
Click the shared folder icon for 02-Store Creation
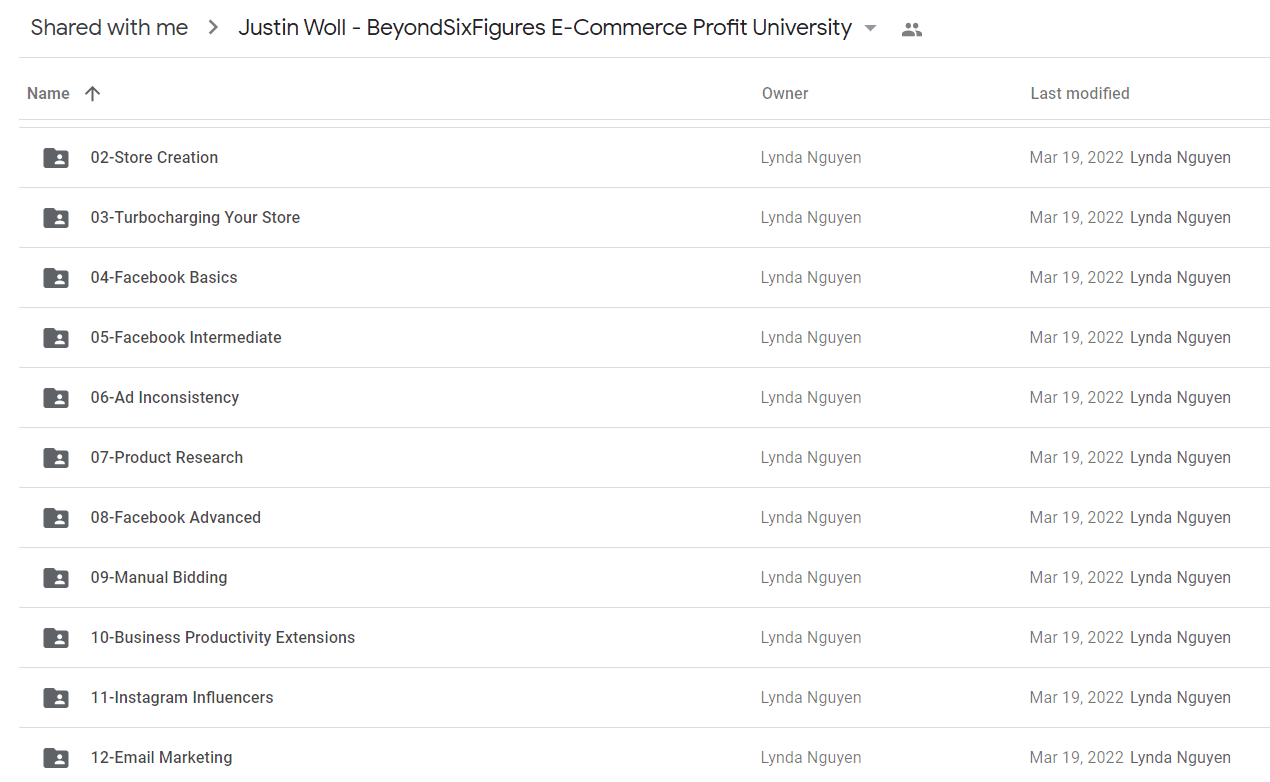[56, 158]
